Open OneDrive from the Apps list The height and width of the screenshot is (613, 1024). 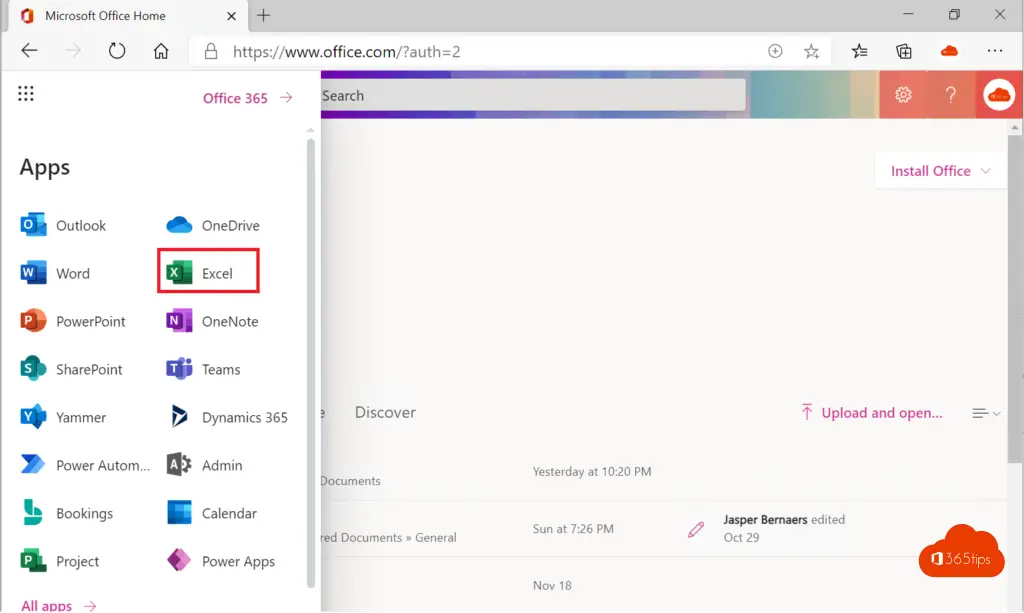point(213,225)
